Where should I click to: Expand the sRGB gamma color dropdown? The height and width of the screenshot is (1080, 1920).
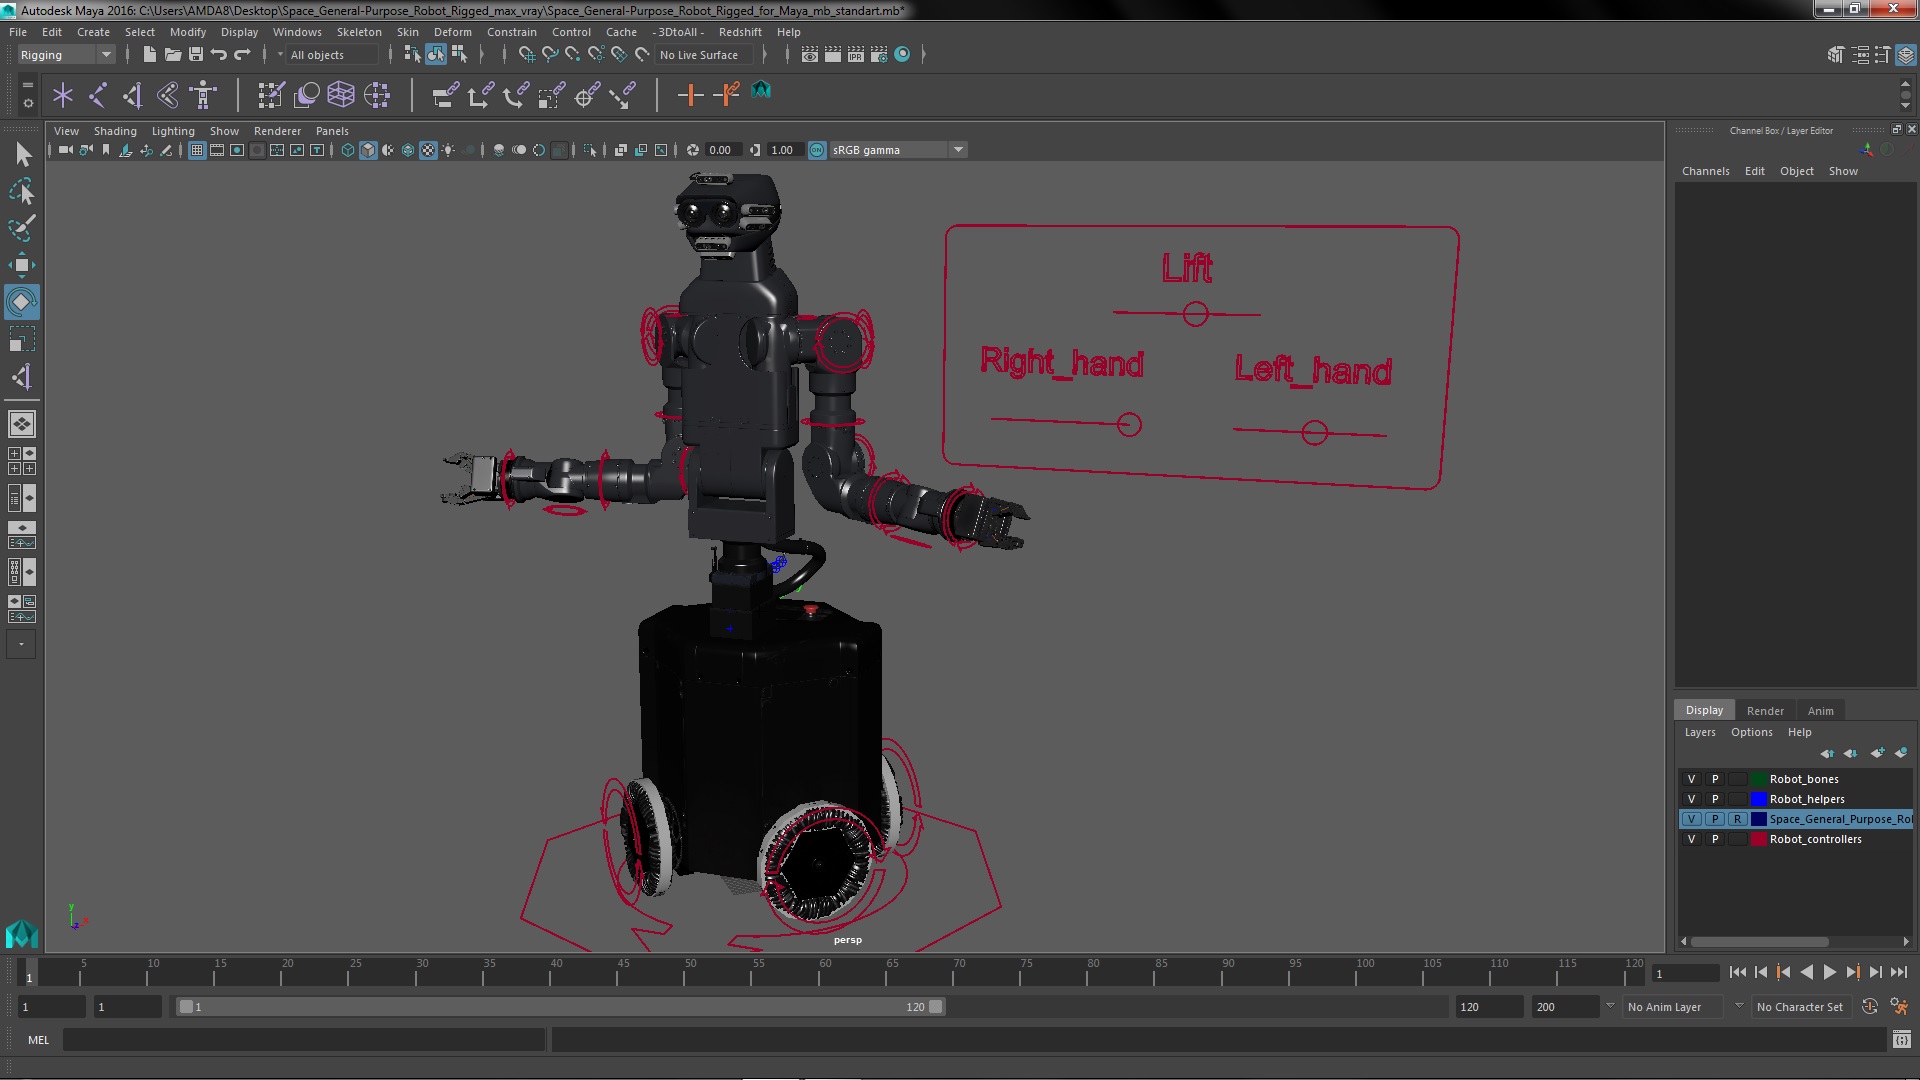tap(958, 150)
